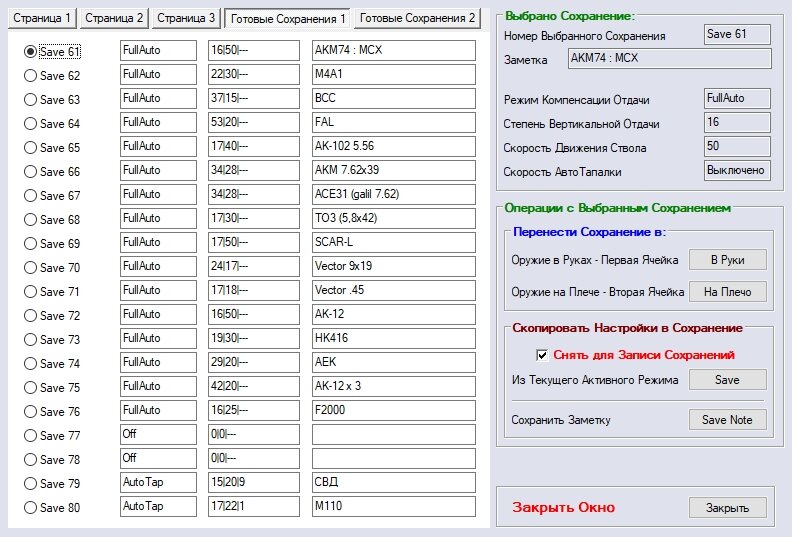The width and height of the screenshot is (792, 537).
Task: Click the СВД note field
Action: tap(394, 482)
